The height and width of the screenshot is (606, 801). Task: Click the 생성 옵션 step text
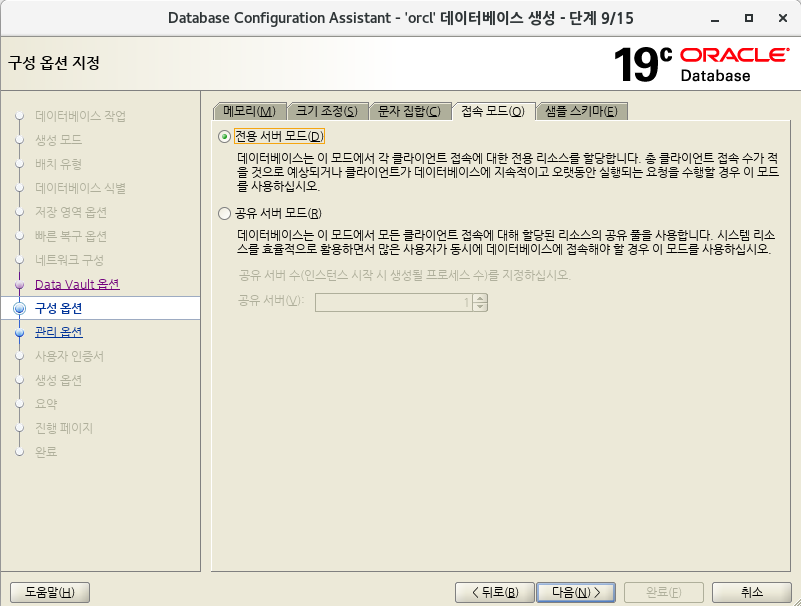pyautogui.click(x=58, y=380)
